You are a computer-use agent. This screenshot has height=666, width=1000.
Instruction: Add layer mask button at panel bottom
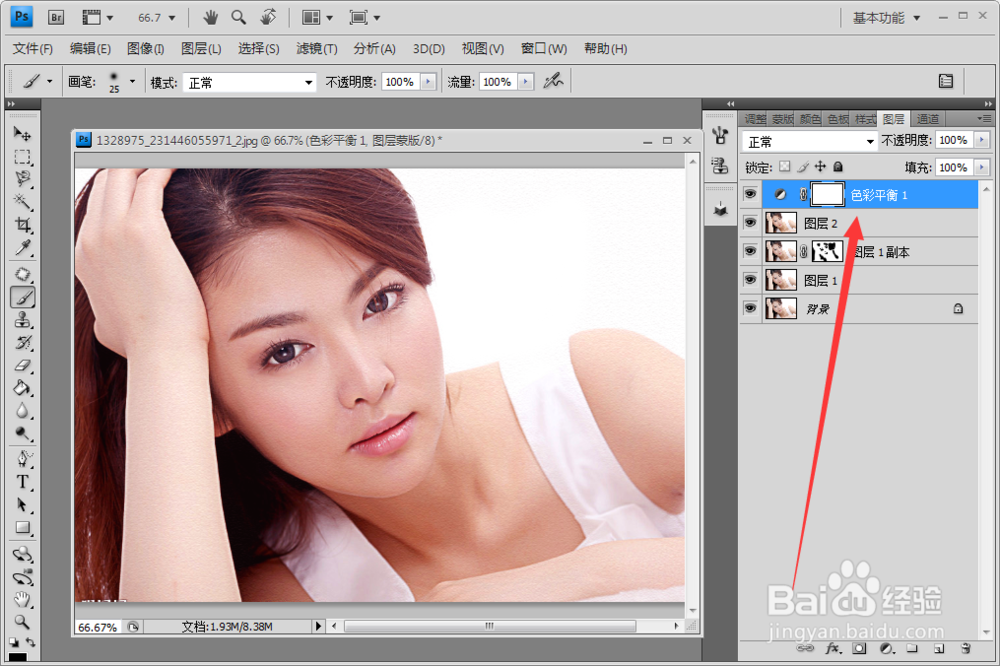tap(860, 649)
